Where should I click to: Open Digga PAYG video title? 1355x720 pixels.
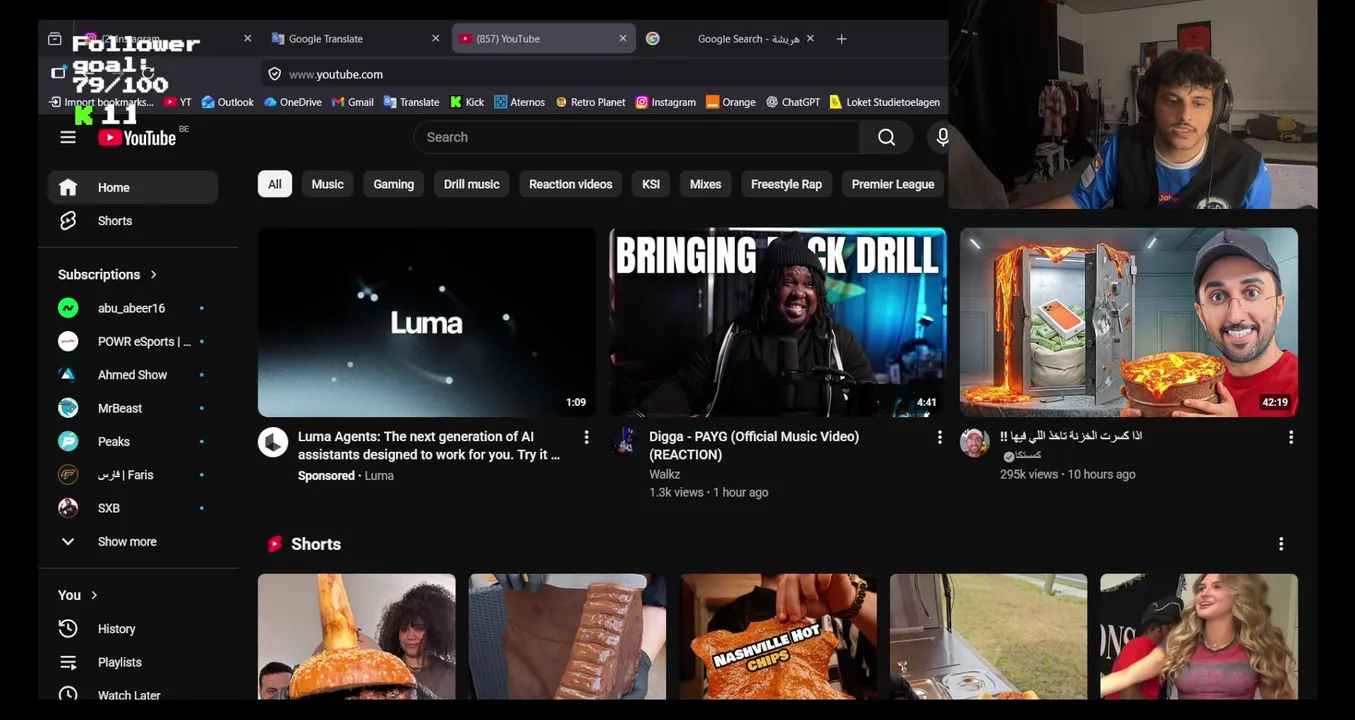(x=754, y=446)
